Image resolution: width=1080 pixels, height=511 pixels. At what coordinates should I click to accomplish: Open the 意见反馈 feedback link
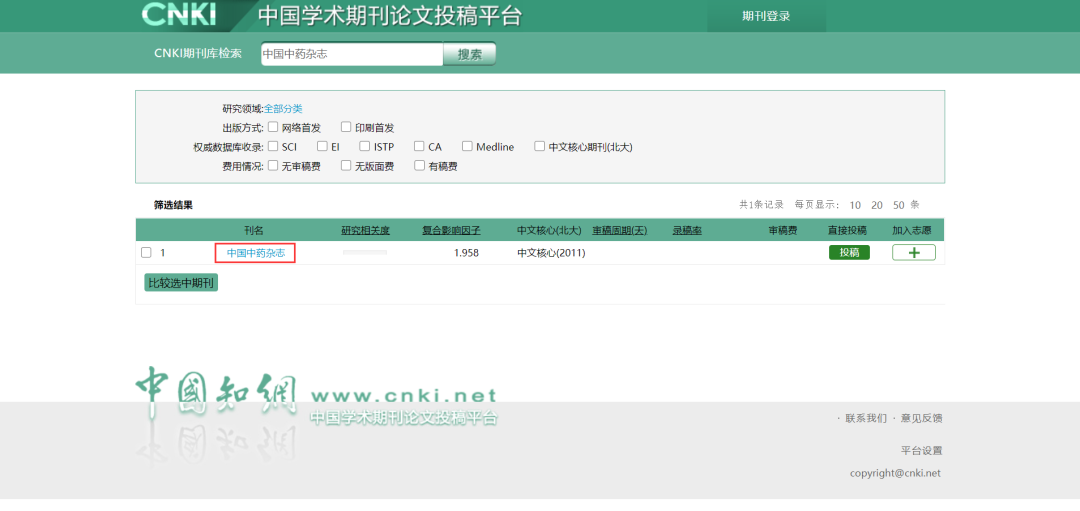click(x=922, y=418)
